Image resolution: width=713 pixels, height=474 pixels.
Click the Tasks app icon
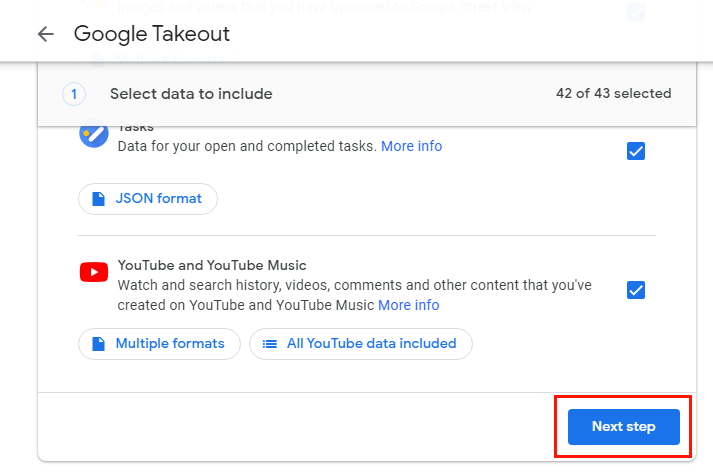94,134
